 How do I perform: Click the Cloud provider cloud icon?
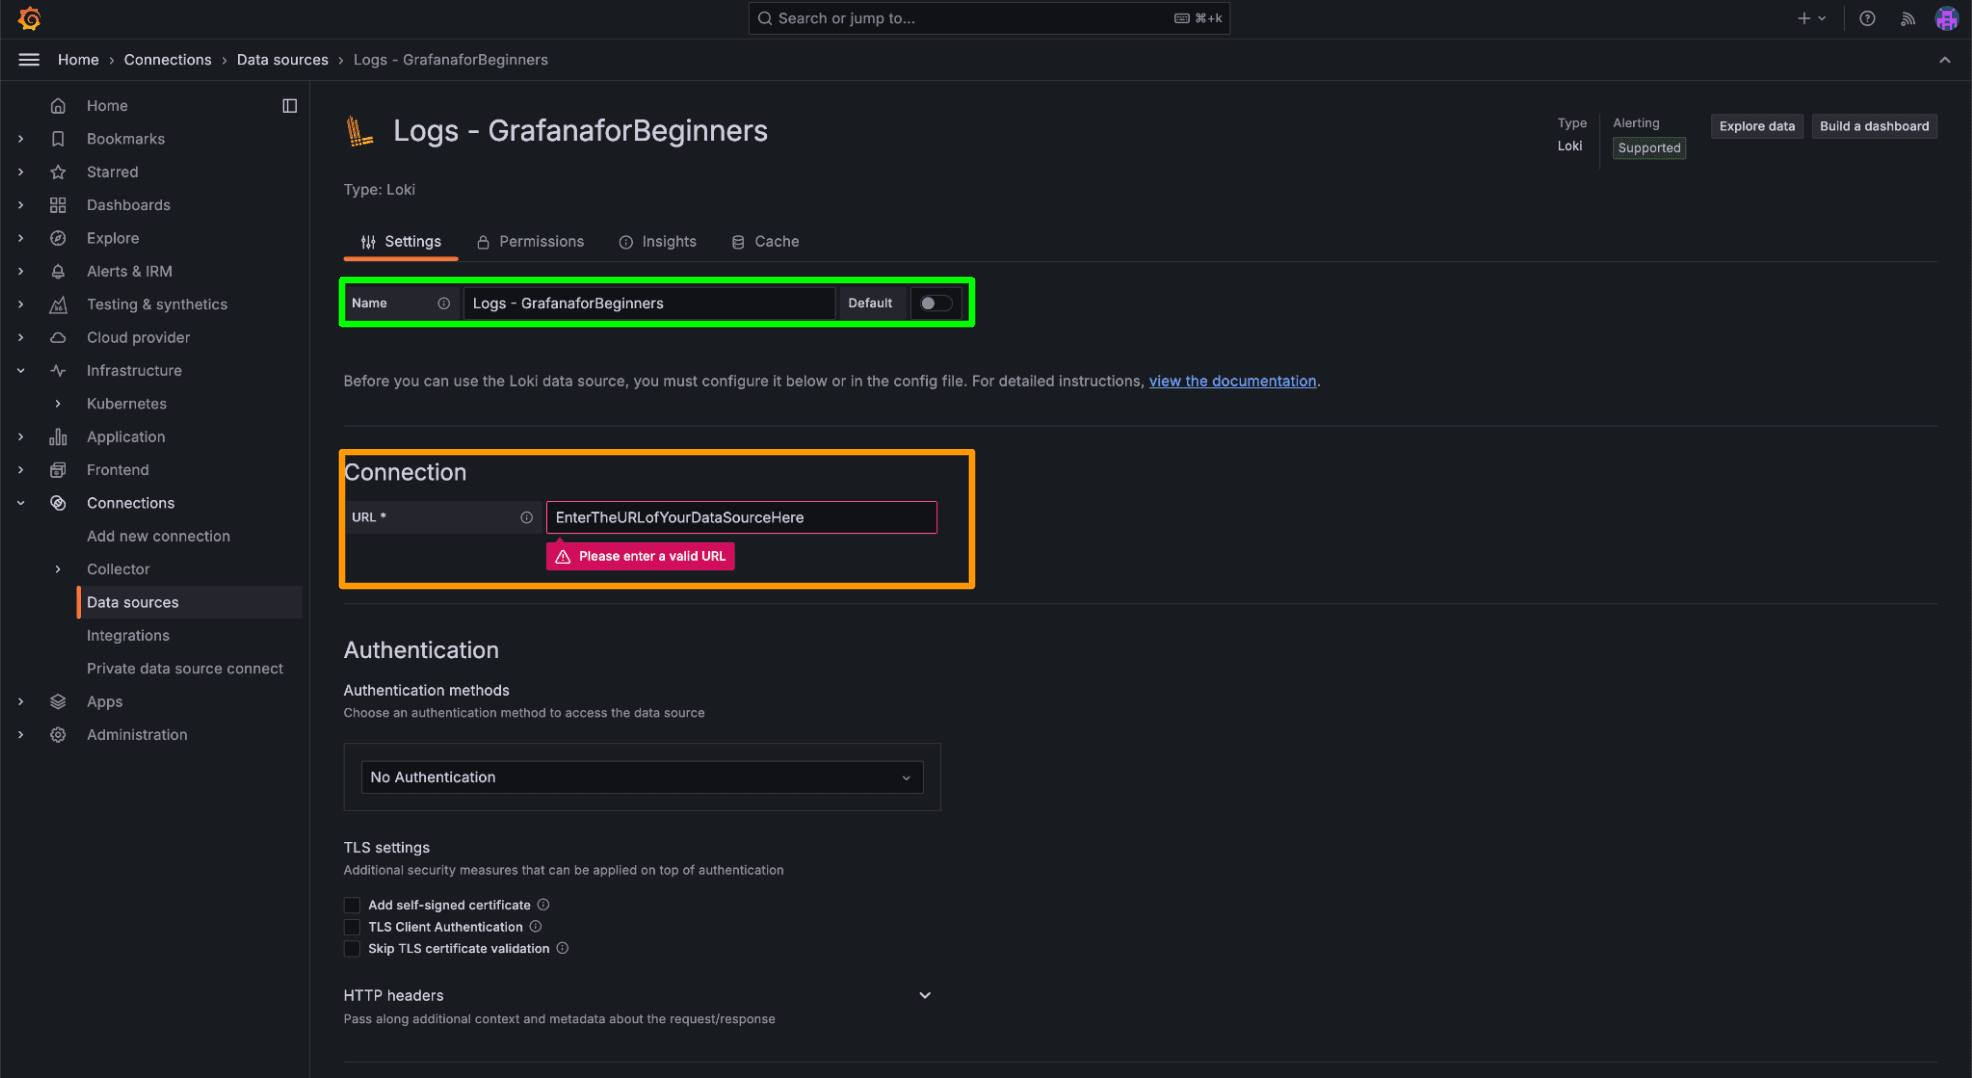click(58, 337)
